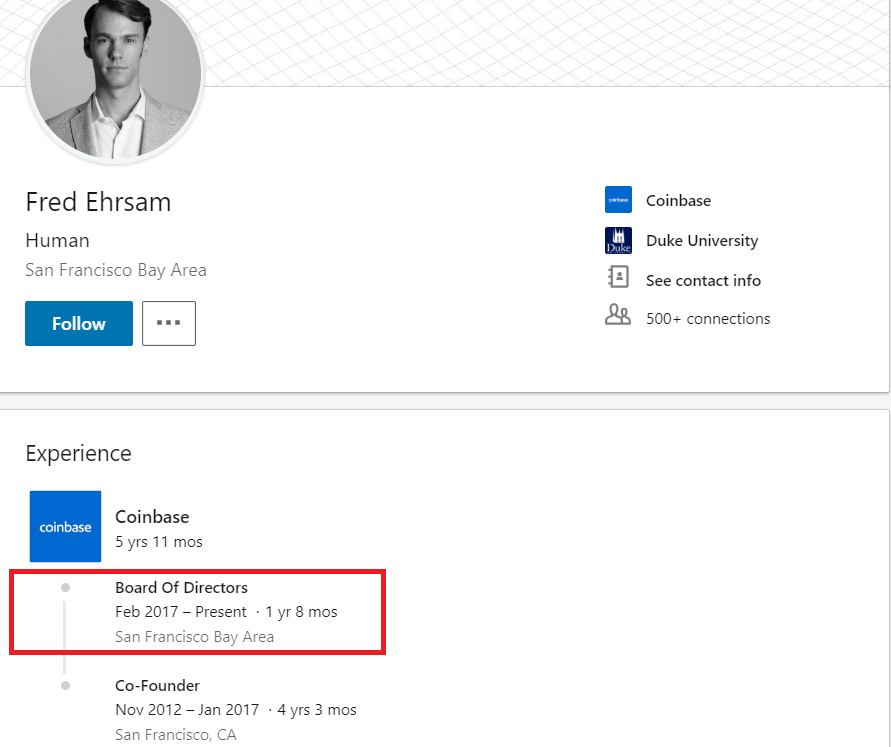Click the large Coinbase logo under Experience
Image resolution: width=891 pixels, height=747 pixels.
[x=65, y=526]
